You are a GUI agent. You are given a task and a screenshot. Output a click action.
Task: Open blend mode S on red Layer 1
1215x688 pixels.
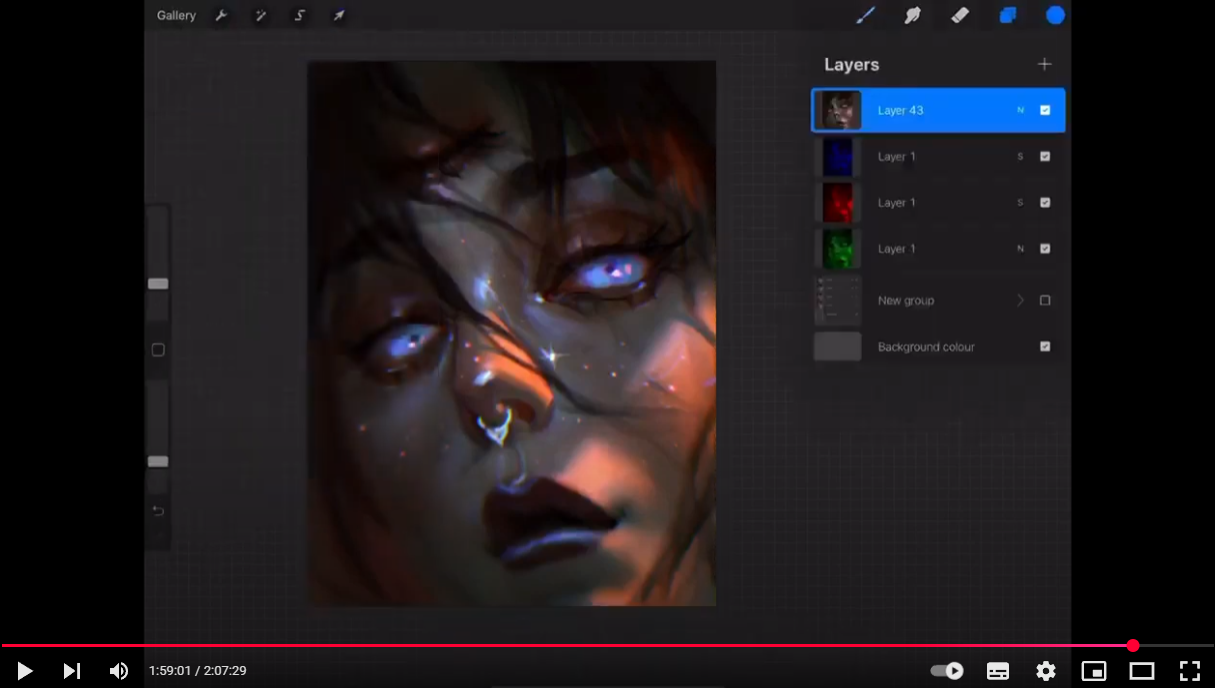click(x=1020, y=202)
